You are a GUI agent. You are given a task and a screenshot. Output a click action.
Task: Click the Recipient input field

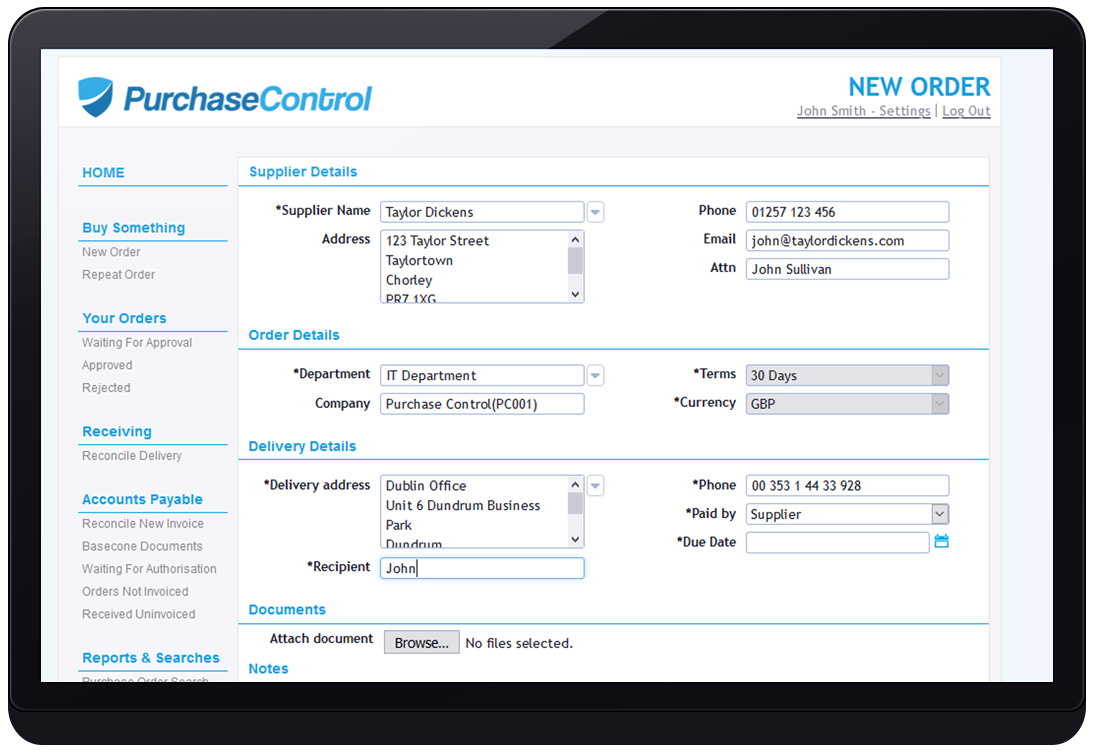tap(482, 568)
